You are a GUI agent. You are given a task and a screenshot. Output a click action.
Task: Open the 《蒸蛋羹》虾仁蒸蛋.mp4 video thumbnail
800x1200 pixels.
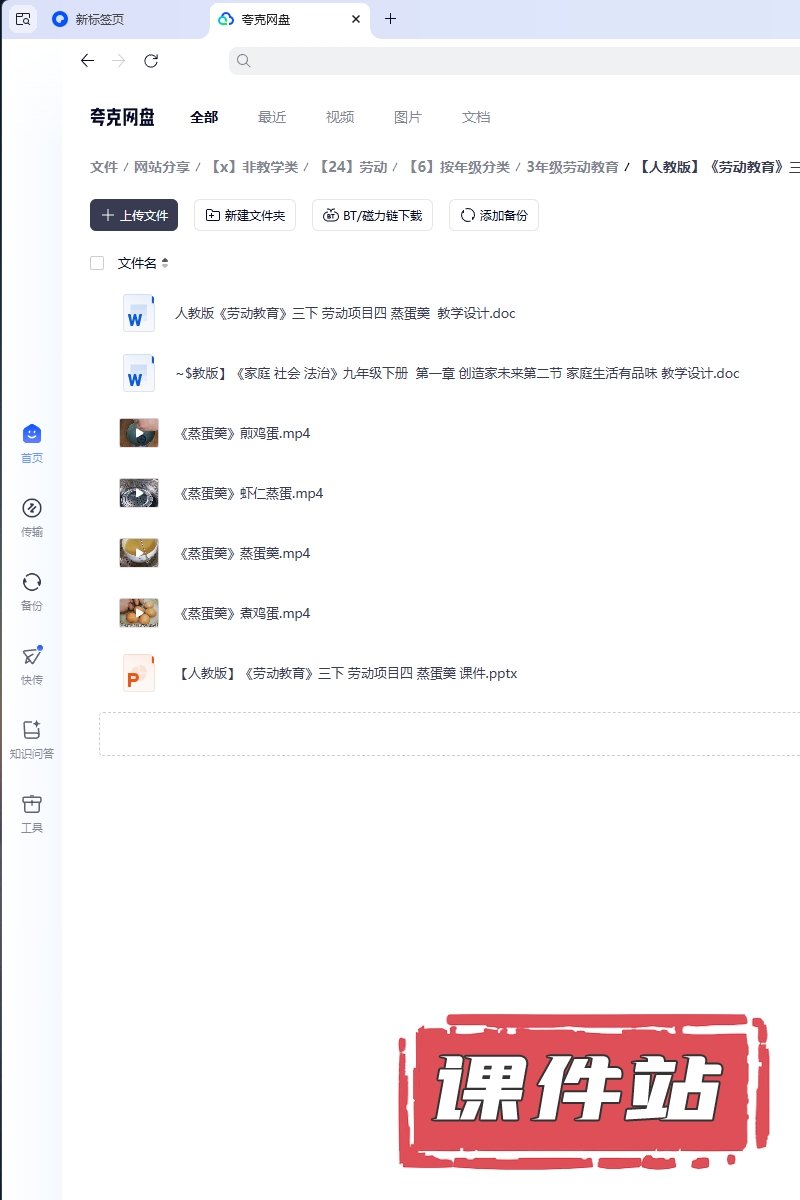pyautogui.click(x=139, y=493)
